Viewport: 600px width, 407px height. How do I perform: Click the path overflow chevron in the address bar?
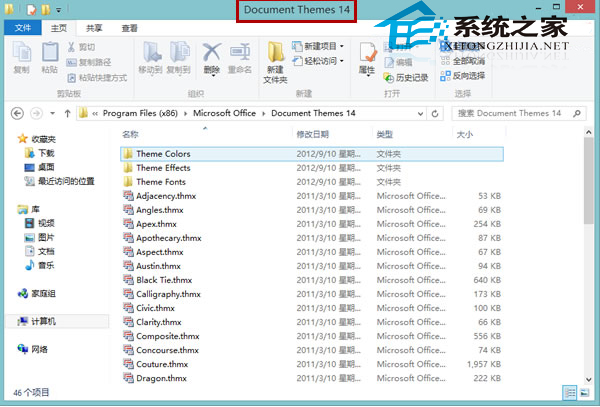point(95,114)
